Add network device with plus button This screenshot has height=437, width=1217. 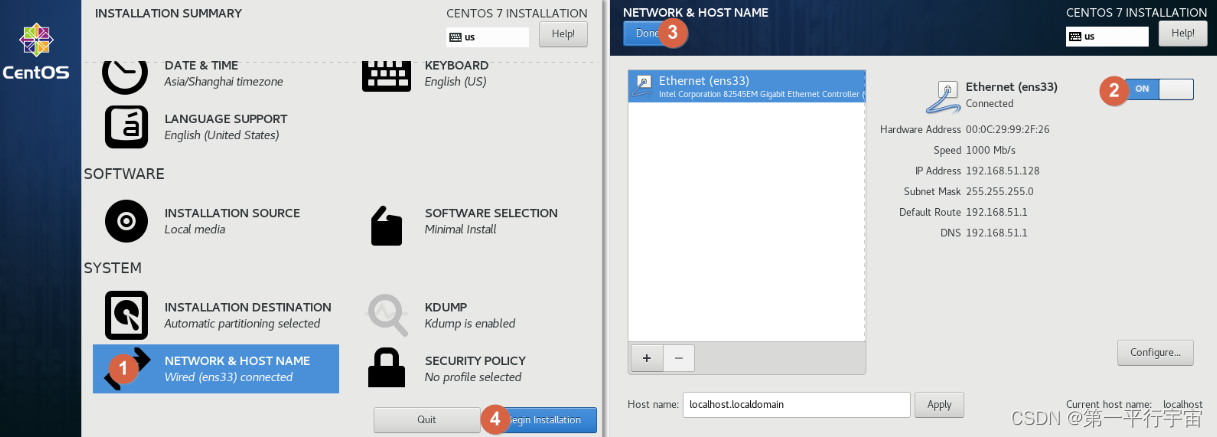coord(646,357)
